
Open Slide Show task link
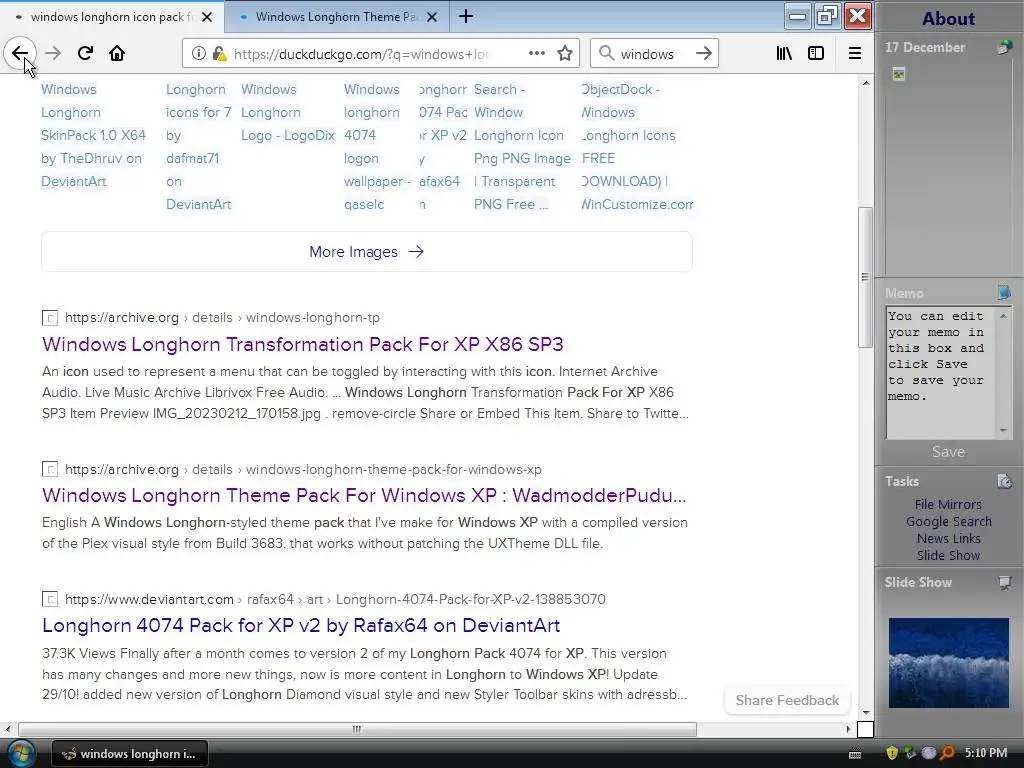click(x=948, y=555)
